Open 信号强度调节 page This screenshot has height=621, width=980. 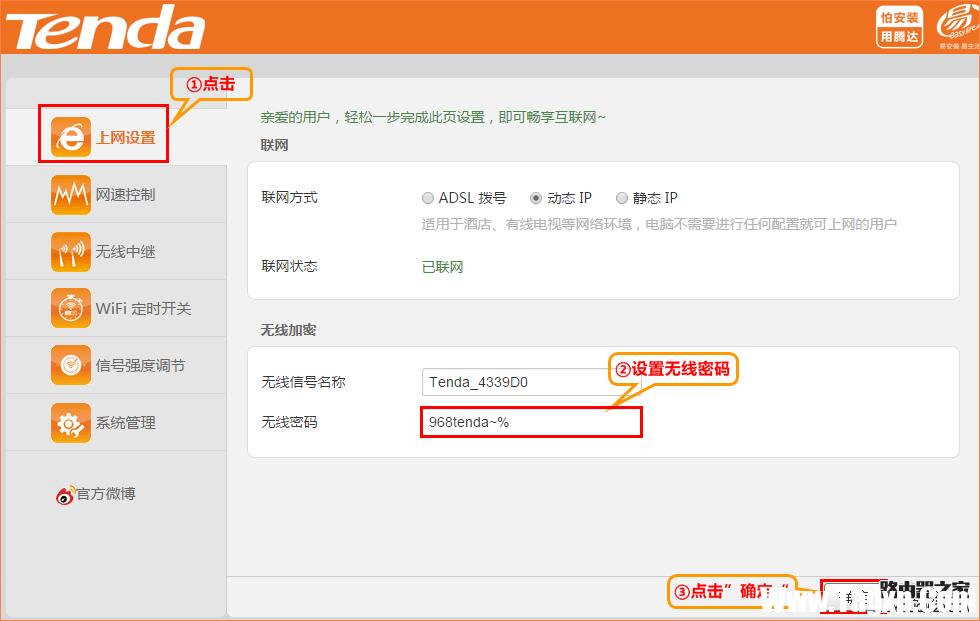click(x=116, y=365)
